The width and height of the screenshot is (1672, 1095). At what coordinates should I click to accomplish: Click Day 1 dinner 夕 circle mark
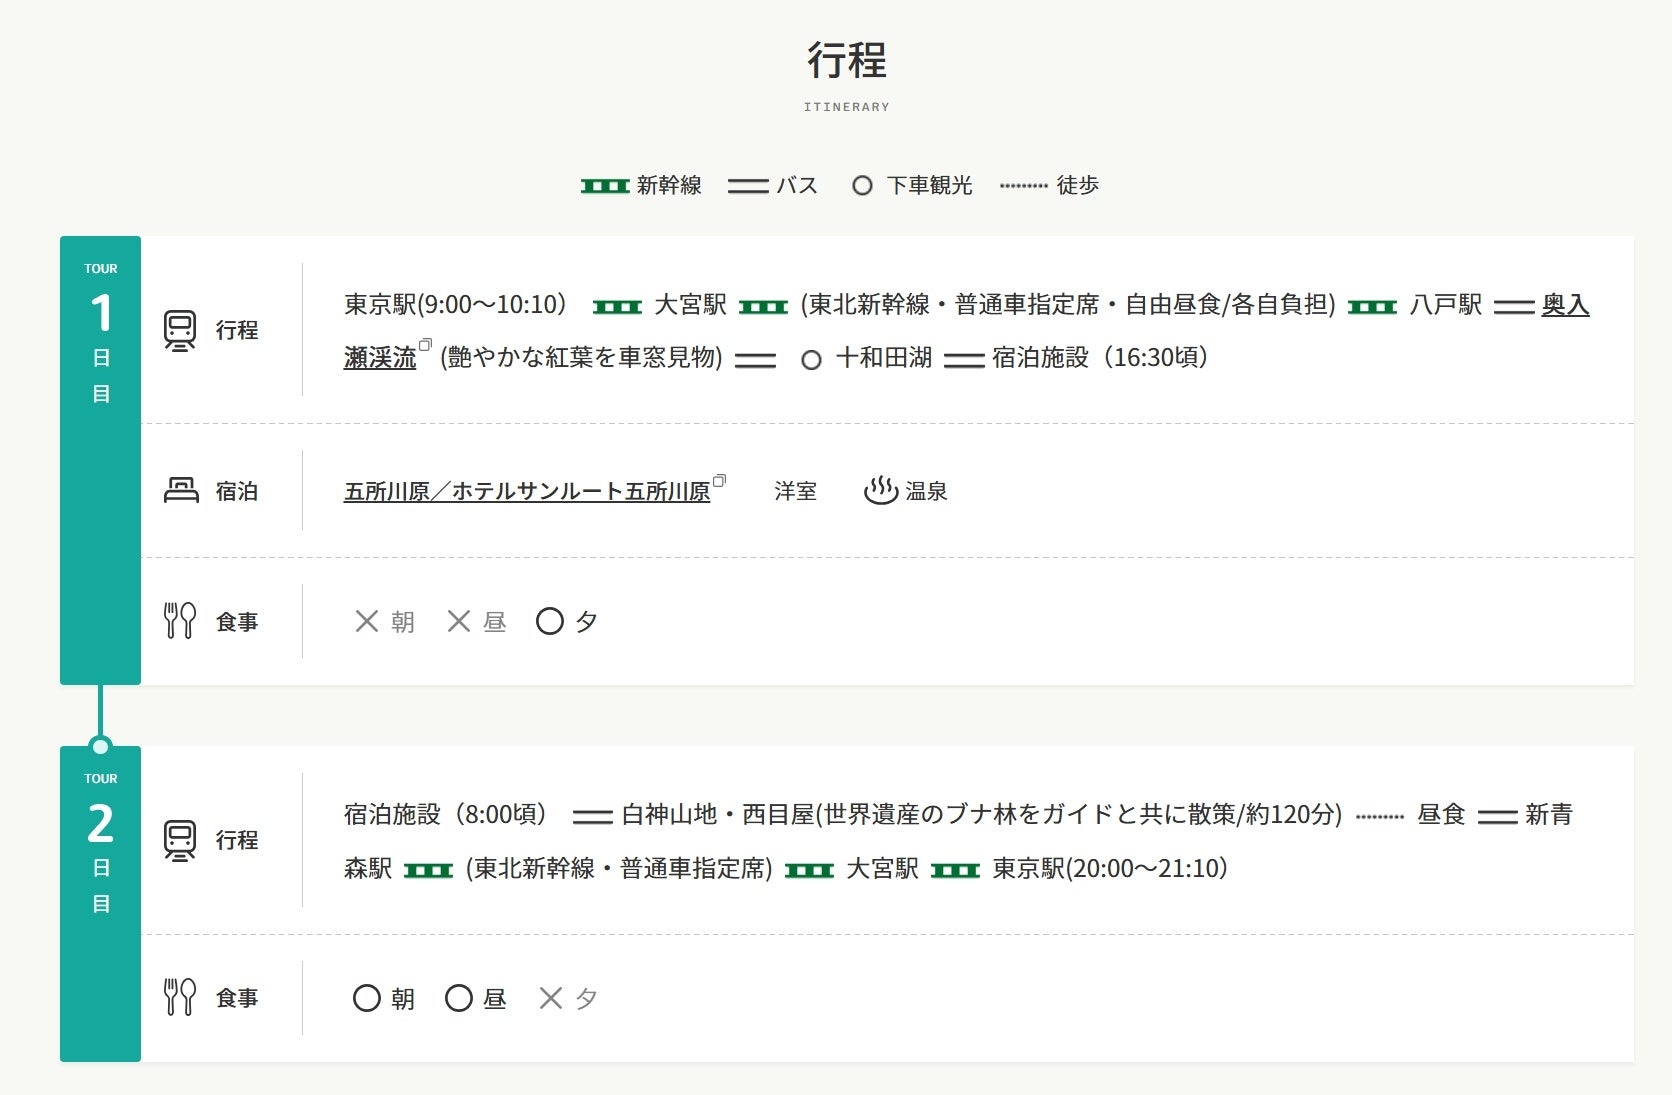pos(550,621)
